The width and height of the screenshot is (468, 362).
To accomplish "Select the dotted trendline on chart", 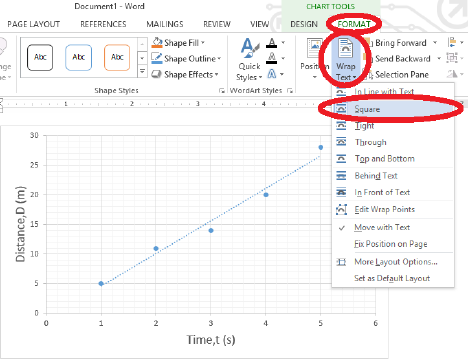I will coord(211,220).
